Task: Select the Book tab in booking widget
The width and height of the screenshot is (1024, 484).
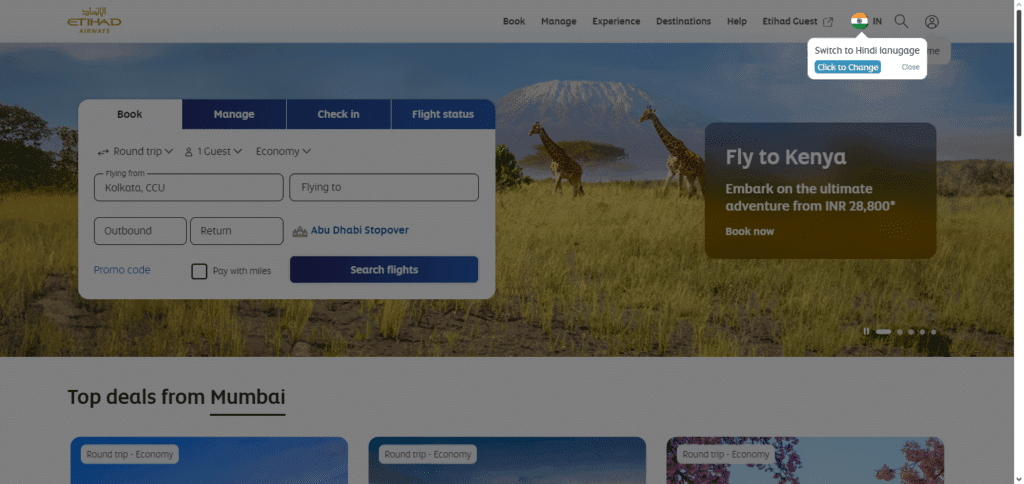Action: [x=130, y=114]
